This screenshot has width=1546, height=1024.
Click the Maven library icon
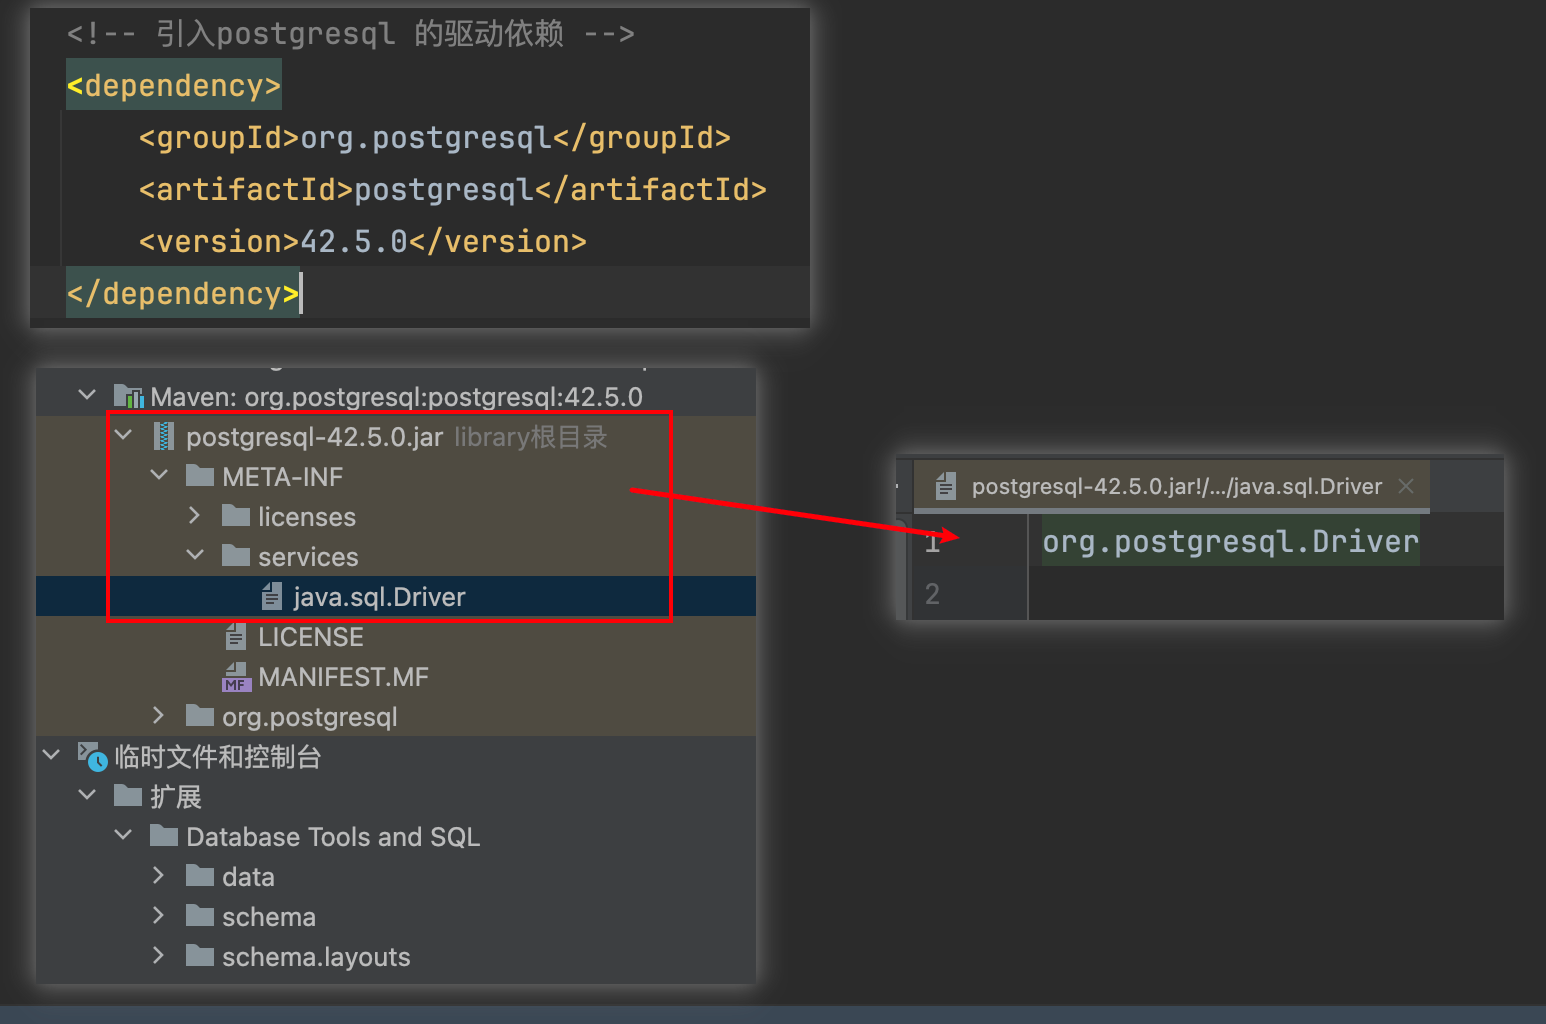tap(128, 397)
